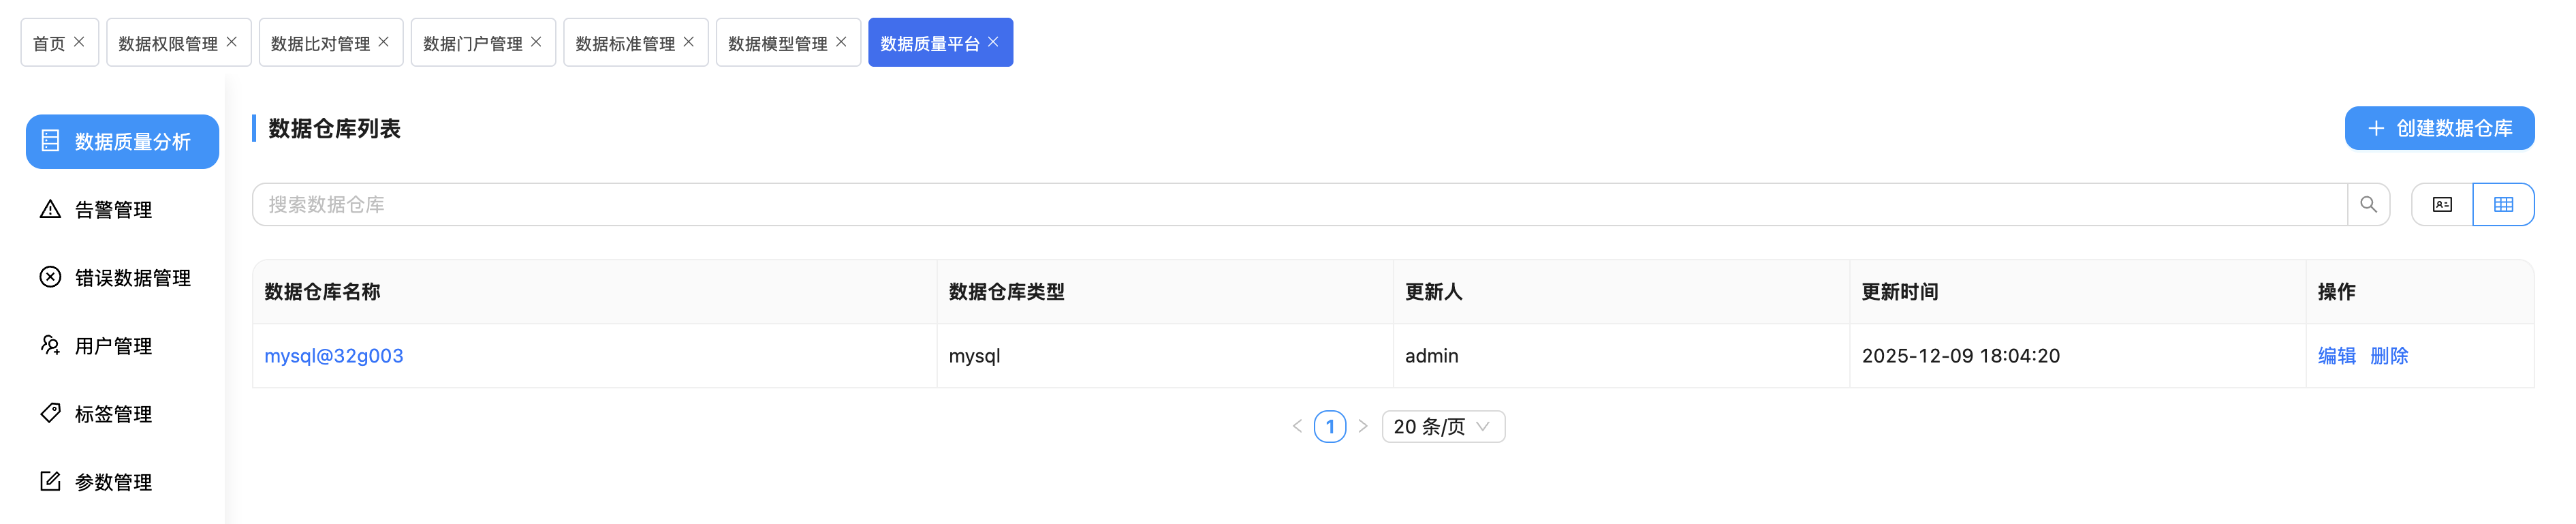This screenshot has height=524, width=2576.
Task: Click the search magnifier icon
Action: pos(2368,205)
